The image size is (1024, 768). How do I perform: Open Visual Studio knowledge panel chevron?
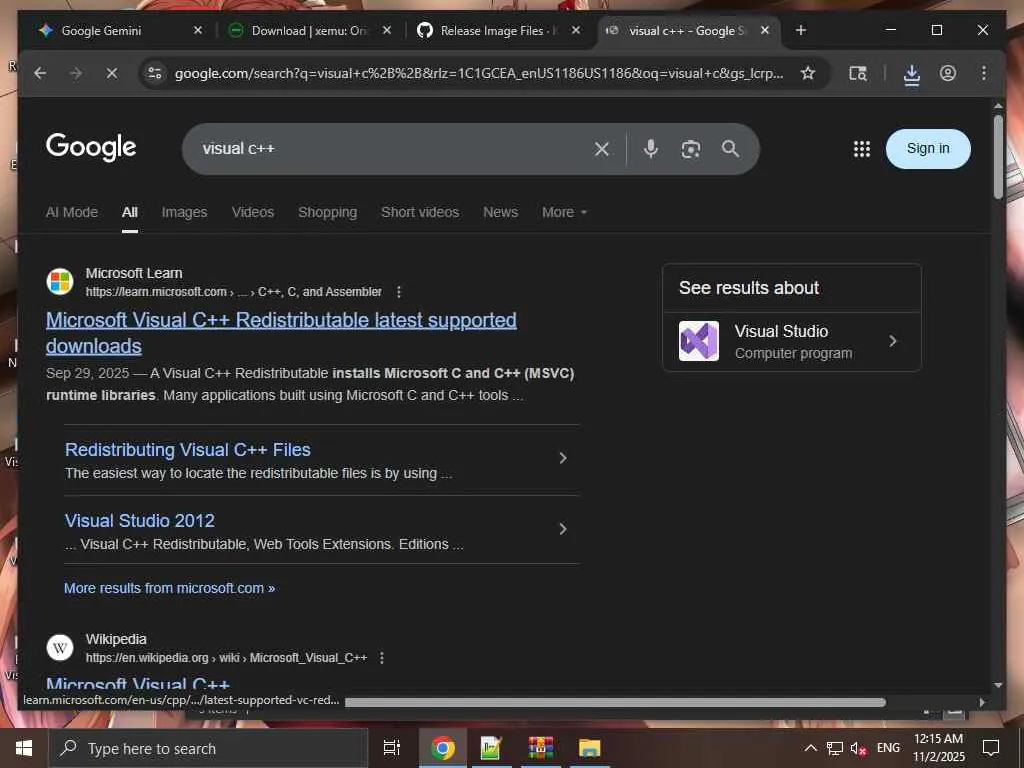click(x=893, y=342)
